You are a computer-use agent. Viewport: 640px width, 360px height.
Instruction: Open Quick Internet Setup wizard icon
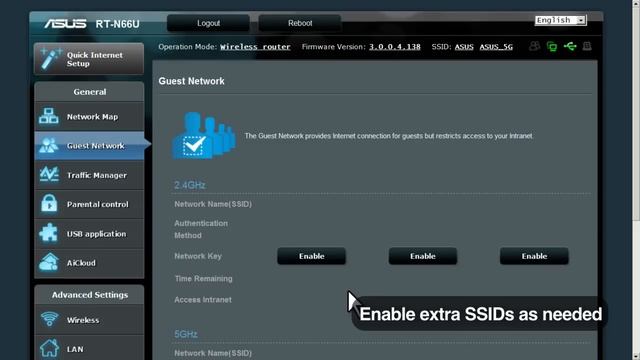click(x=51, y=59)
